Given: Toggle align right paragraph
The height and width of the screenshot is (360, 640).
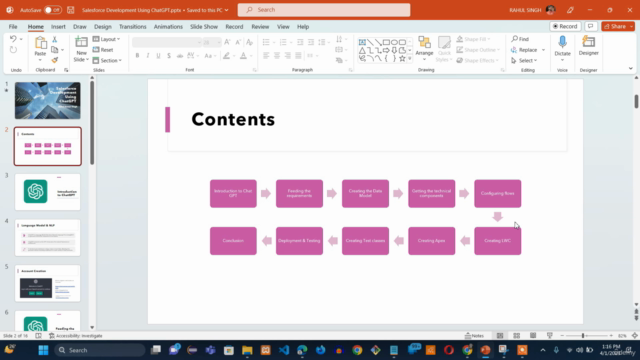Looking at the screenshot, I should [288, 56].
